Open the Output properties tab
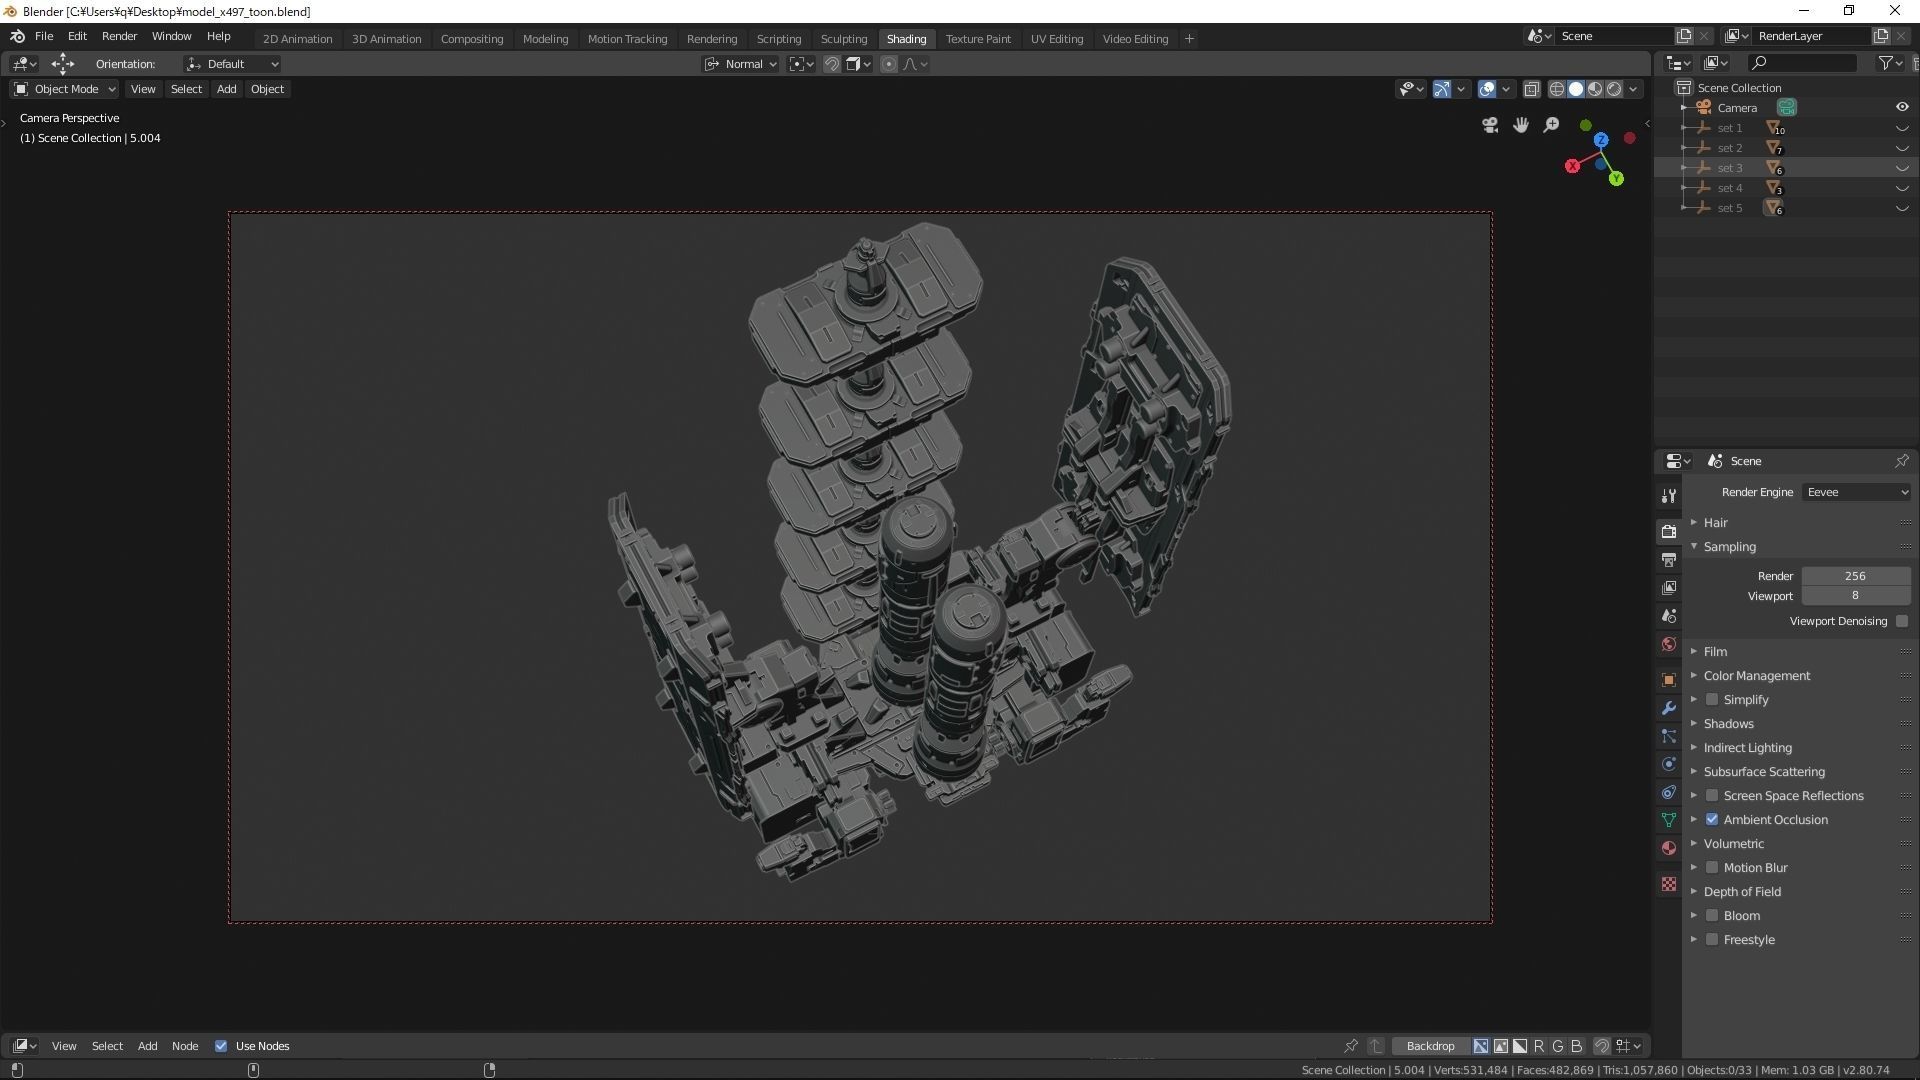The width and height of the screenshot is (1920, 1080). [1668, 559]
